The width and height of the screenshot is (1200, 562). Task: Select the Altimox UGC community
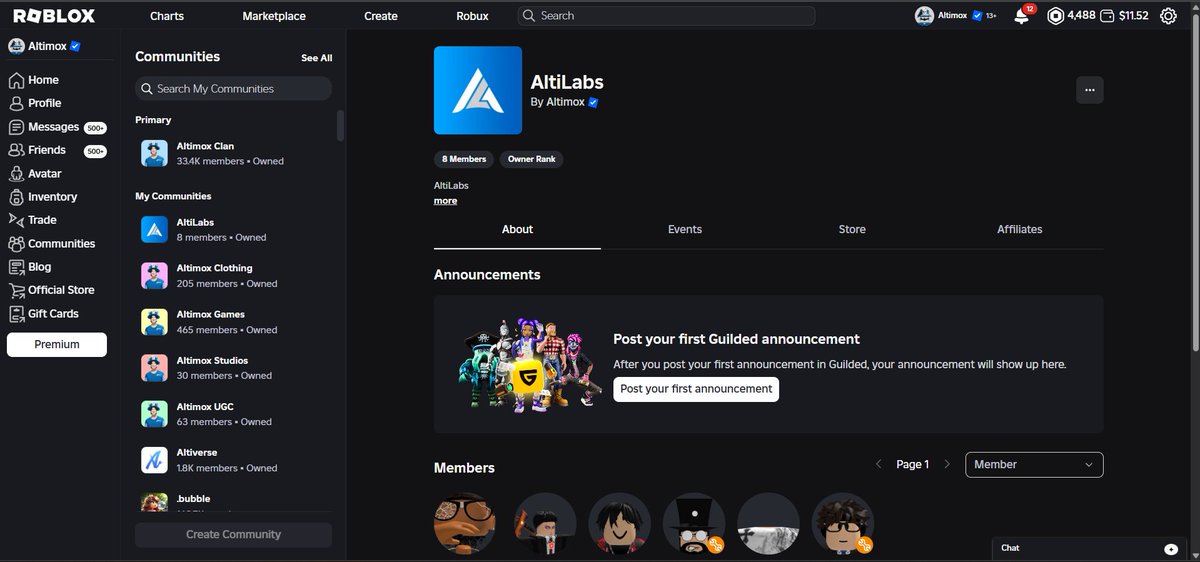pyautogui.click(x=233, y=413)
